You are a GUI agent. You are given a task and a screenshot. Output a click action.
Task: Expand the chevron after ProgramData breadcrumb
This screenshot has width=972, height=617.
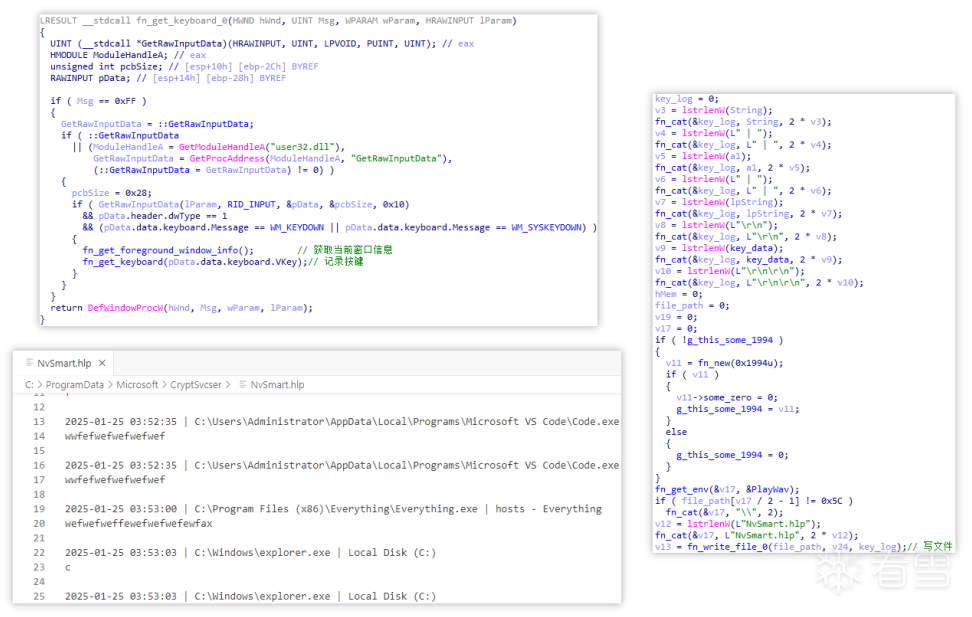coord(110,385)
